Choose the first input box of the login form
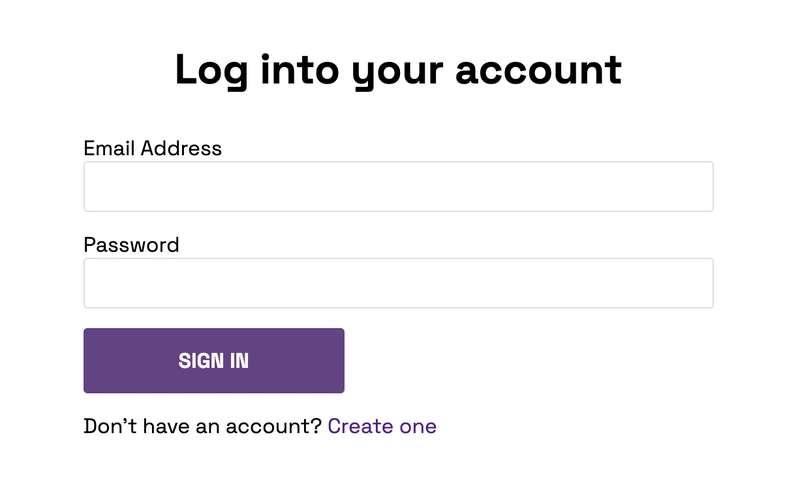 [x=398, y=187]
